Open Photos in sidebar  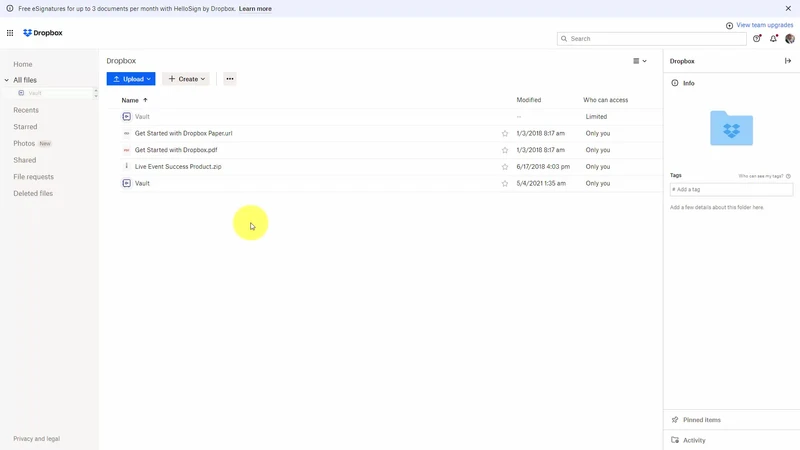tap(24, 143)
